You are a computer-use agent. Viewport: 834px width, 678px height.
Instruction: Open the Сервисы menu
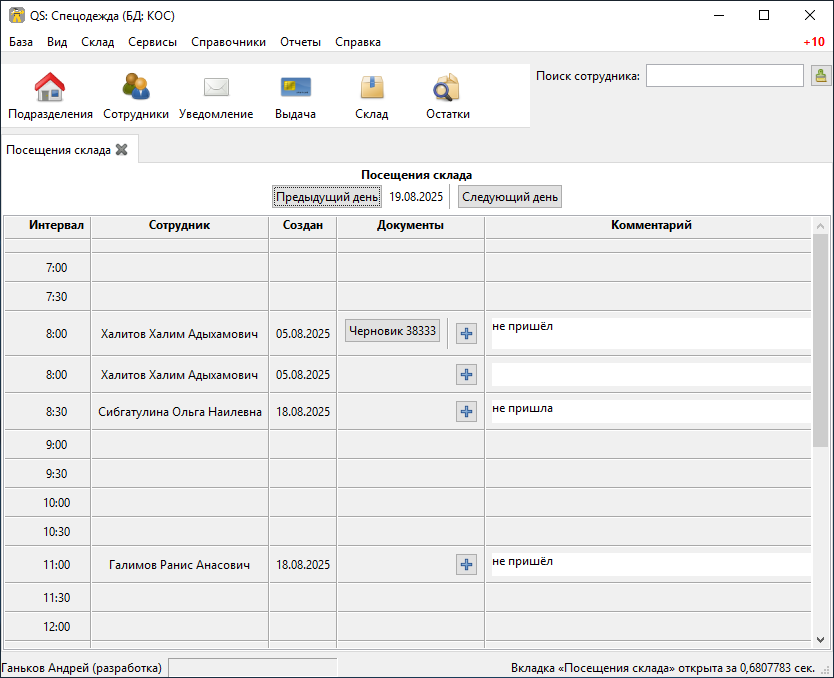tap(152, 42)
